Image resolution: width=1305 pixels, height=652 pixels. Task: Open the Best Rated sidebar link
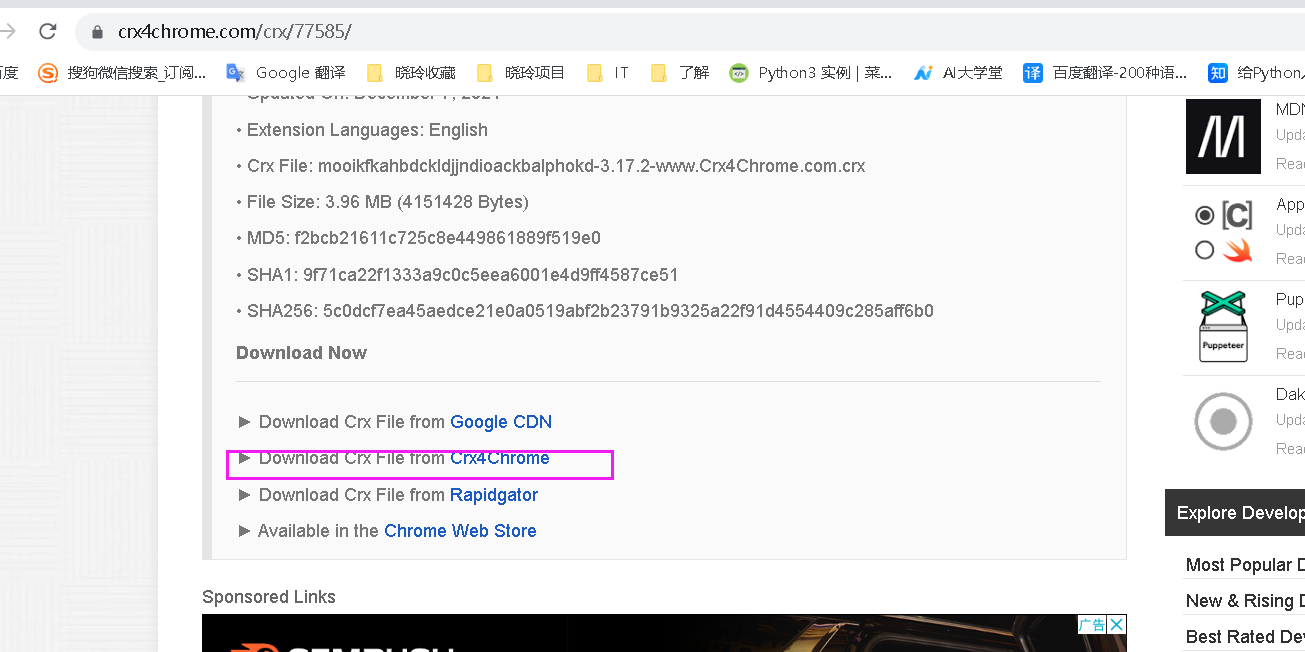pyautogui.click(x=1245, y=637)
